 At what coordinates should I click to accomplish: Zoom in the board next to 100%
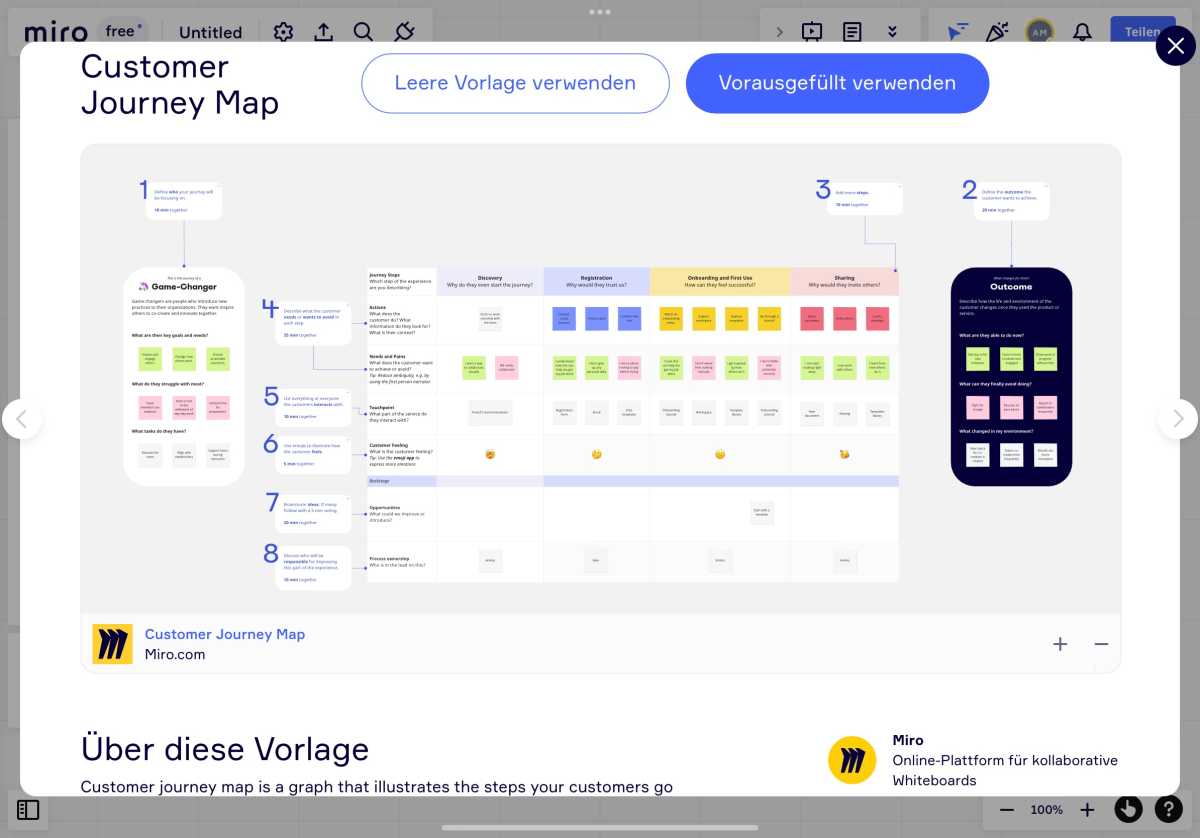[1087, 810]
